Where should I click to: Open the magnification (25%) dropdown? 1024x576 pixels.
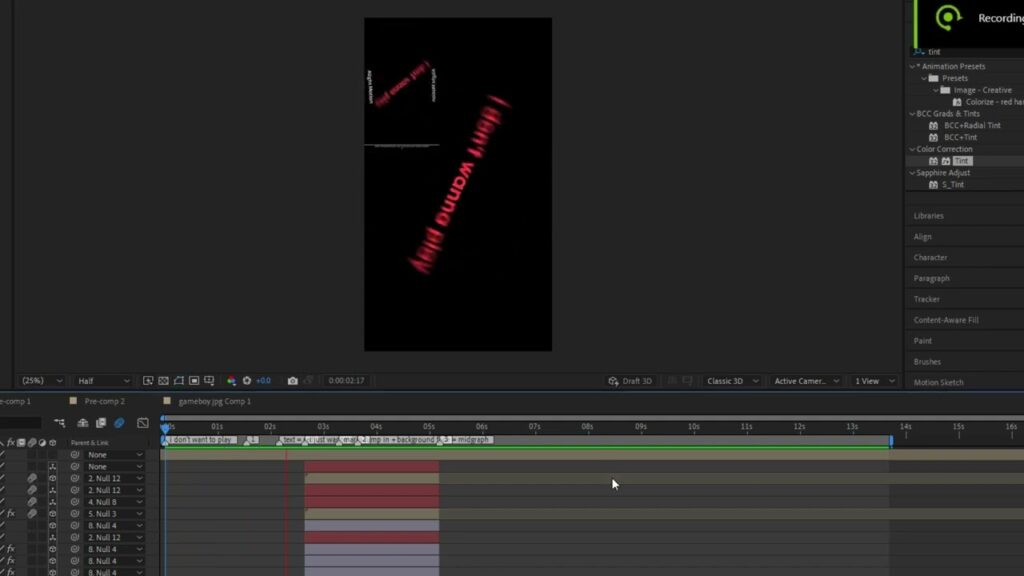click(x=41, y=381)
